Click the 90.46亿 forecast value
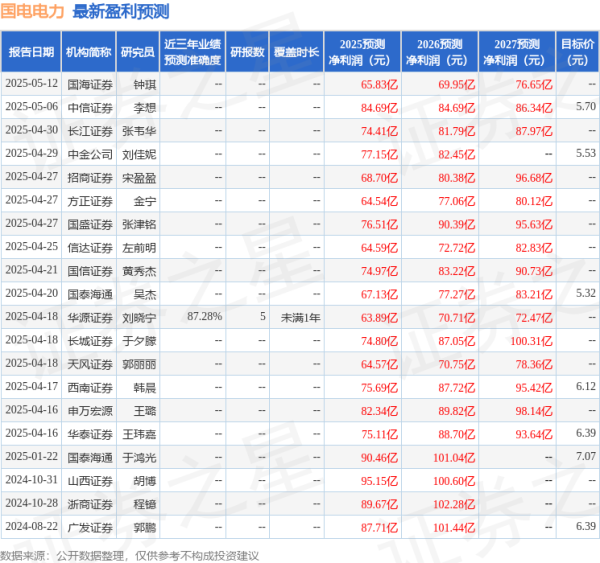 point(379,458)
